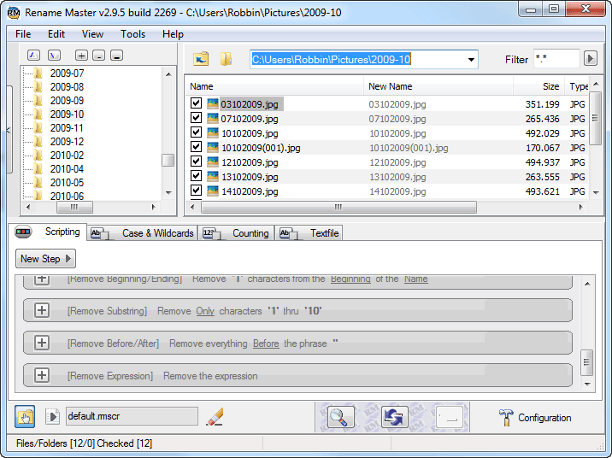The width and height of the screenshot is (612, 458).
Task: Sort files by the Name column header
Action: pos(275,86)
